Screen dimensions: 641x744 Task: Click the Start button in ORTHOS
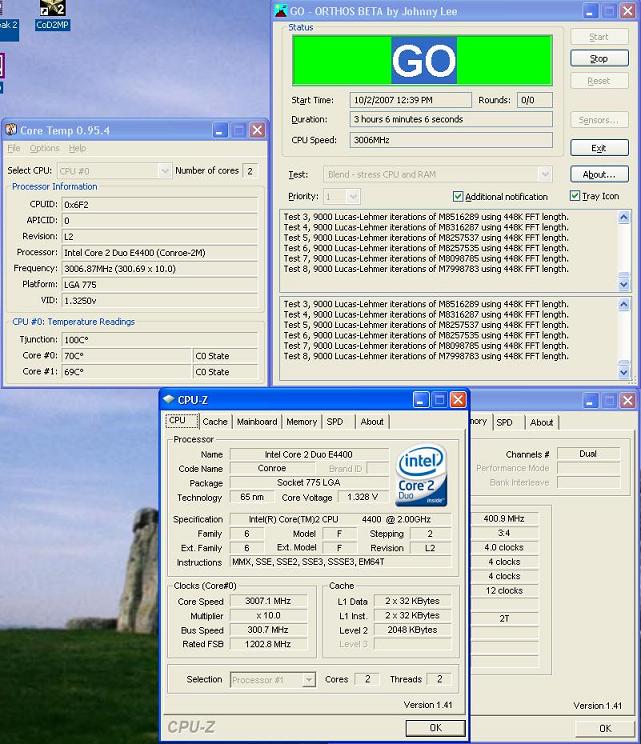(599, 37)
